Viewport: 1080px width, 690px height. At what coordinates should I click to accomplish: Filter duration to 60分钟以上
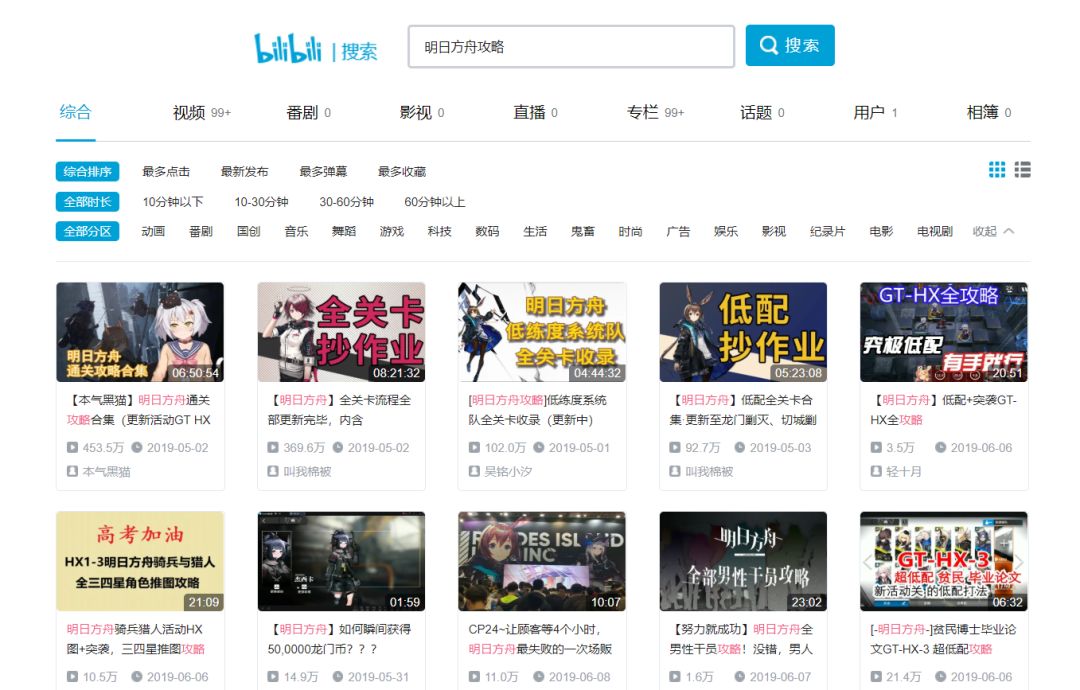point(435,202)
